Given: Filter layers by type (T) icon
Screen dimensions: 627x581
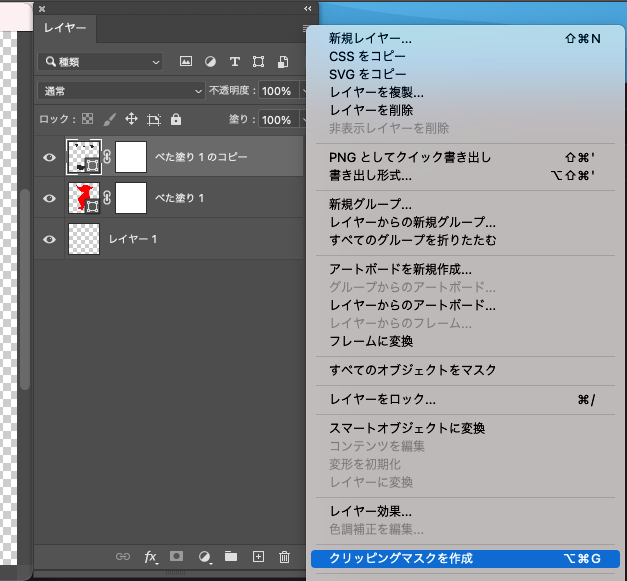Looking at the screenshot, I should pyautogui.click(x=235, y=62).
